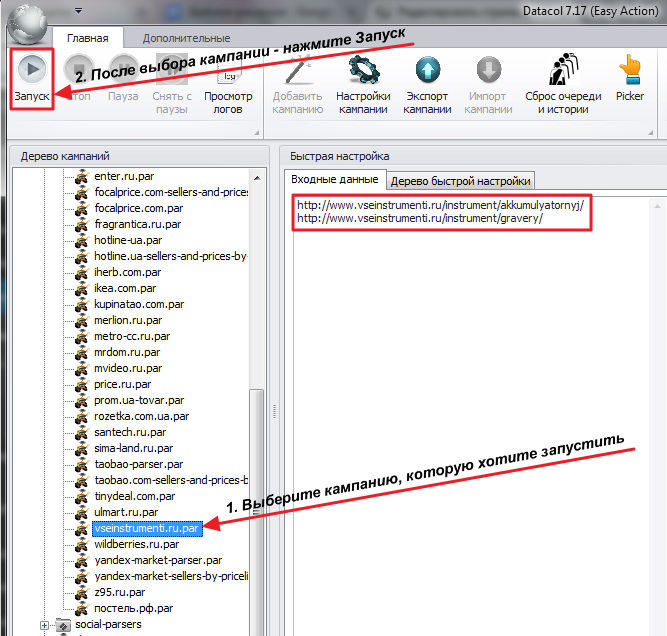Select metro-cc.ru.par campaign
This screenshot has height=636, width=667.
click(132, 337)
